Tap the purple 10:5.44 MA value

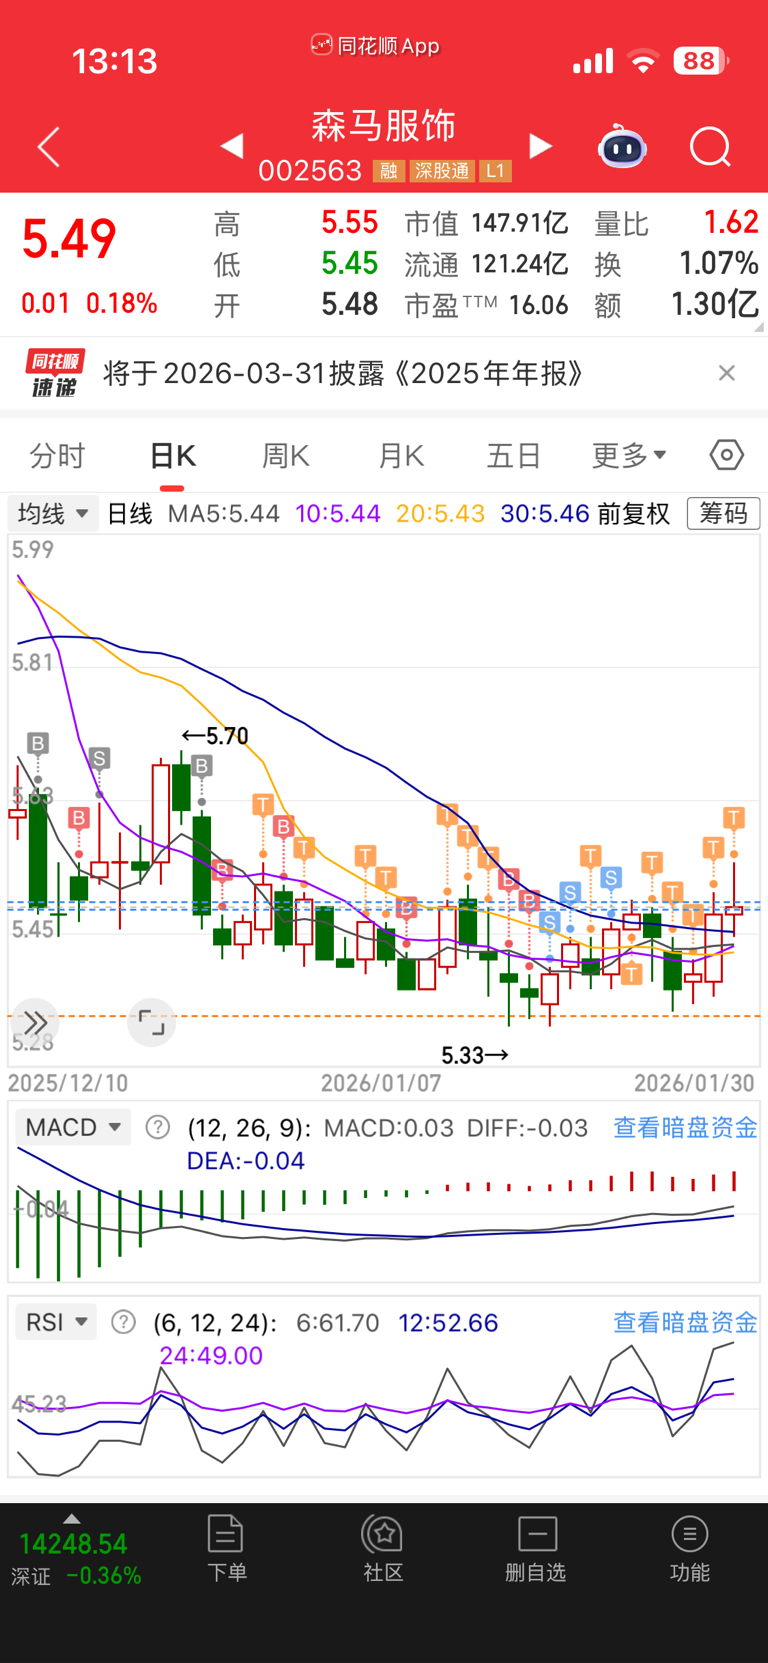[x=338, y=514]
